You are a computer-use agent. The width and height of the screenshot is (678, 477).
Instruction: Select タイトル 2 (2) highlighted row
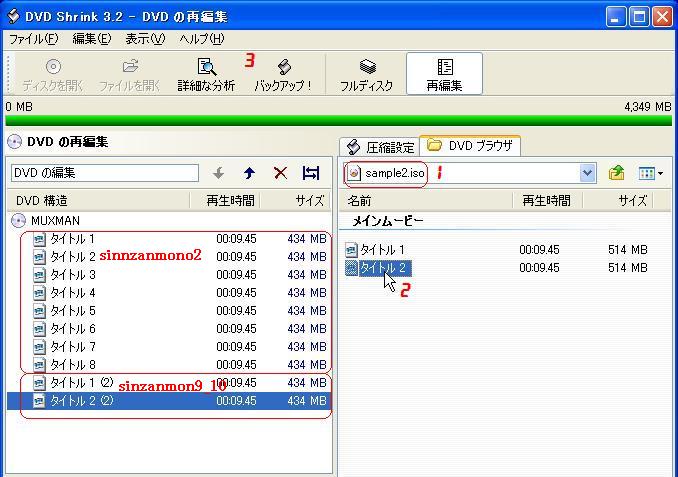tap(170, 401)
